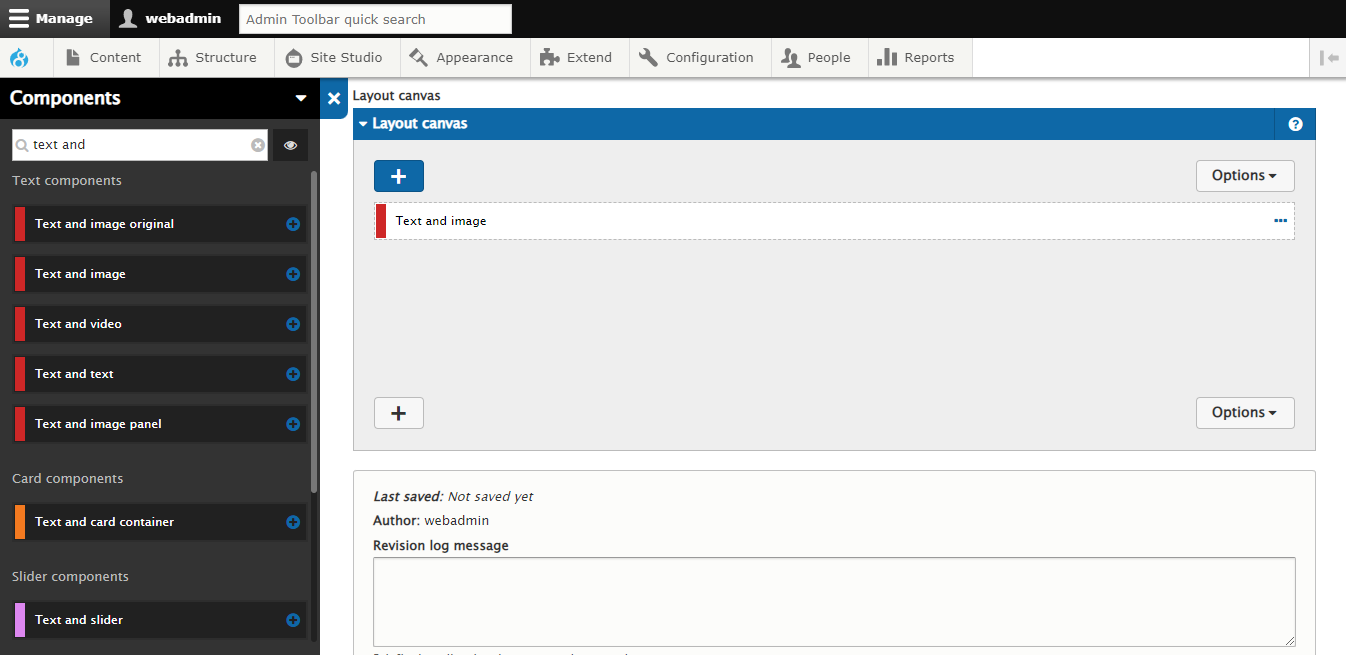Select Text and video sidebar label
The height and width of the screenshot is (655, 1346).
tap(78, 324)
